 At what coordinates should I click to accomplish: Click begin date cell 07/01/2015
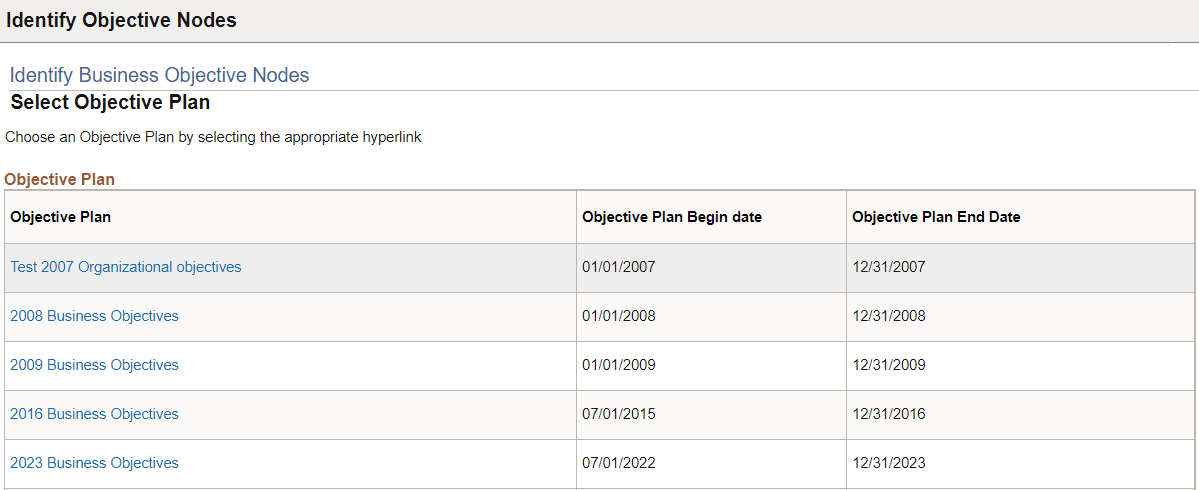[x=619, y=414]
